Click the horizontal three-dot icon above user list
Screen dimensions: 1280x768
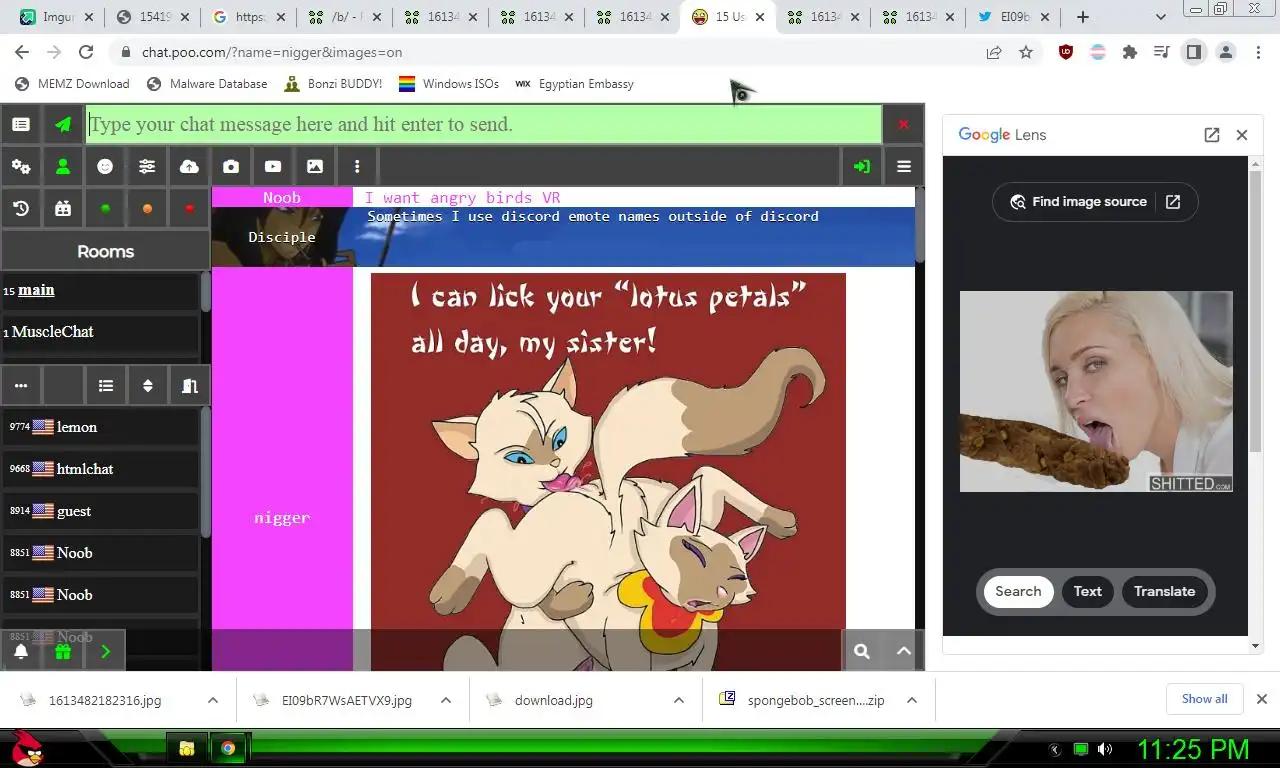click(21, 386)
